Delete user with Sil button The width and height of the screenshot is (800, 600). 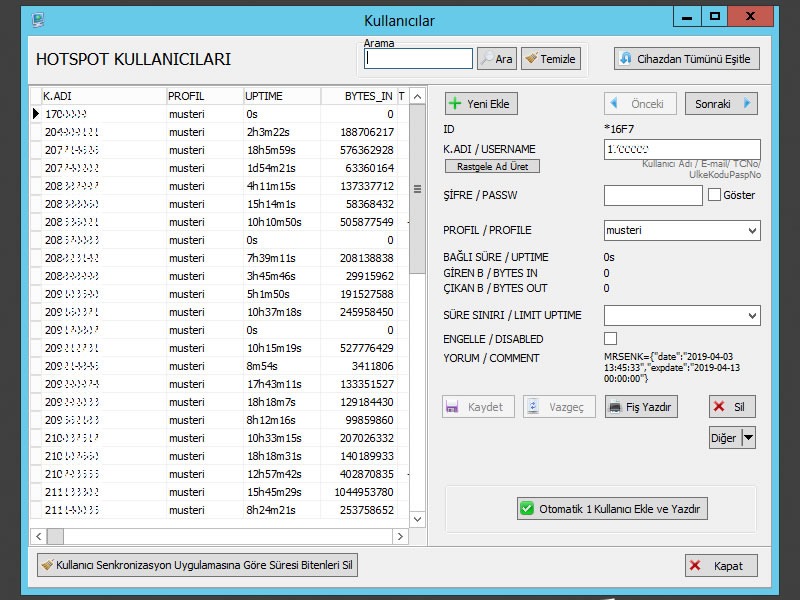pyautogui.click(x=732, y=407)
